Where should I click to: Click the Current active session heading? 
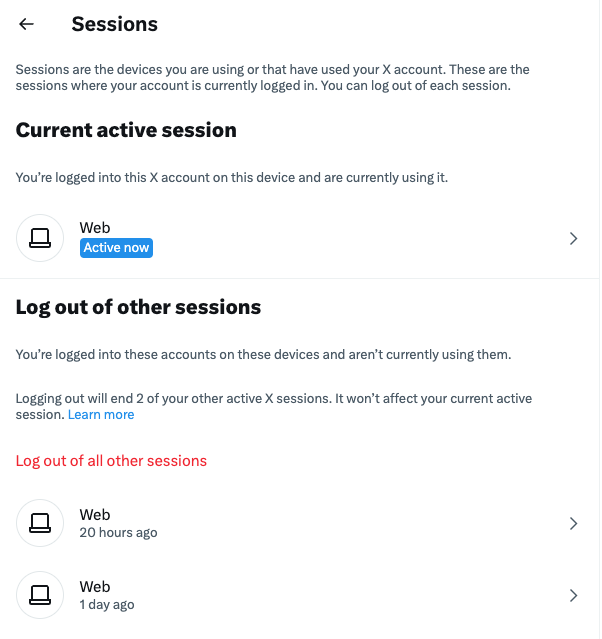point(126,130)
